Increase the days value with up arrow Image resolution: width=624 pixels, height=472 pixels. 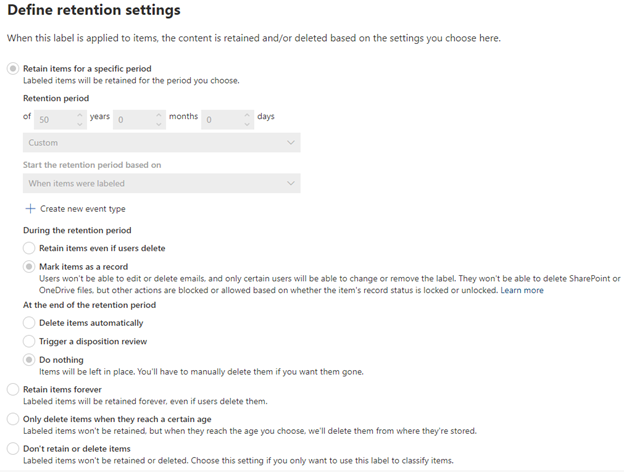(246, 114)
